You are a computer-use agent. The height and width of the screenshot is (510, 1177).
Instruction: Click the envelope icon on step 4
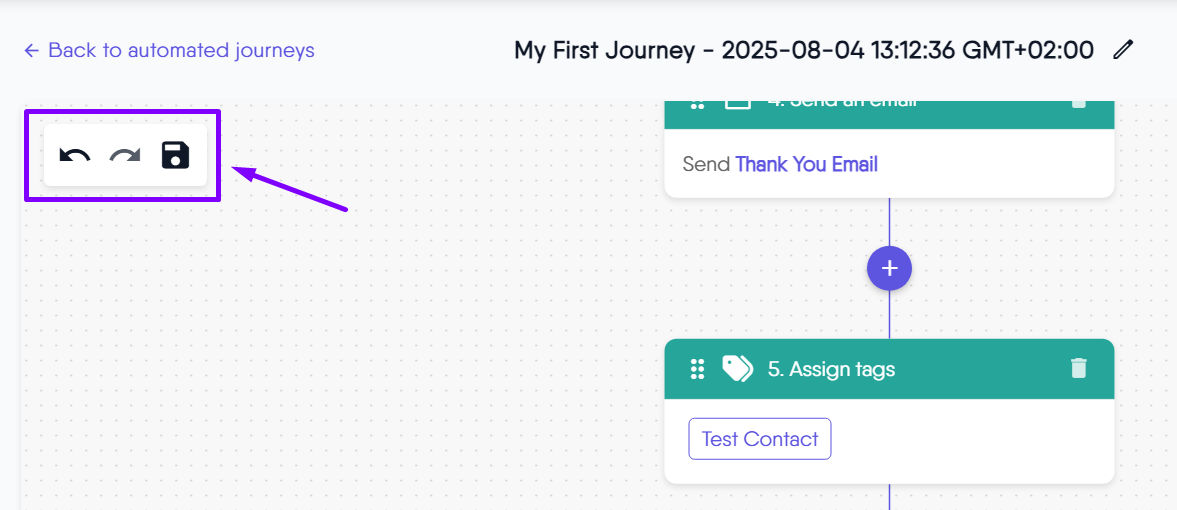pos(738,103)
